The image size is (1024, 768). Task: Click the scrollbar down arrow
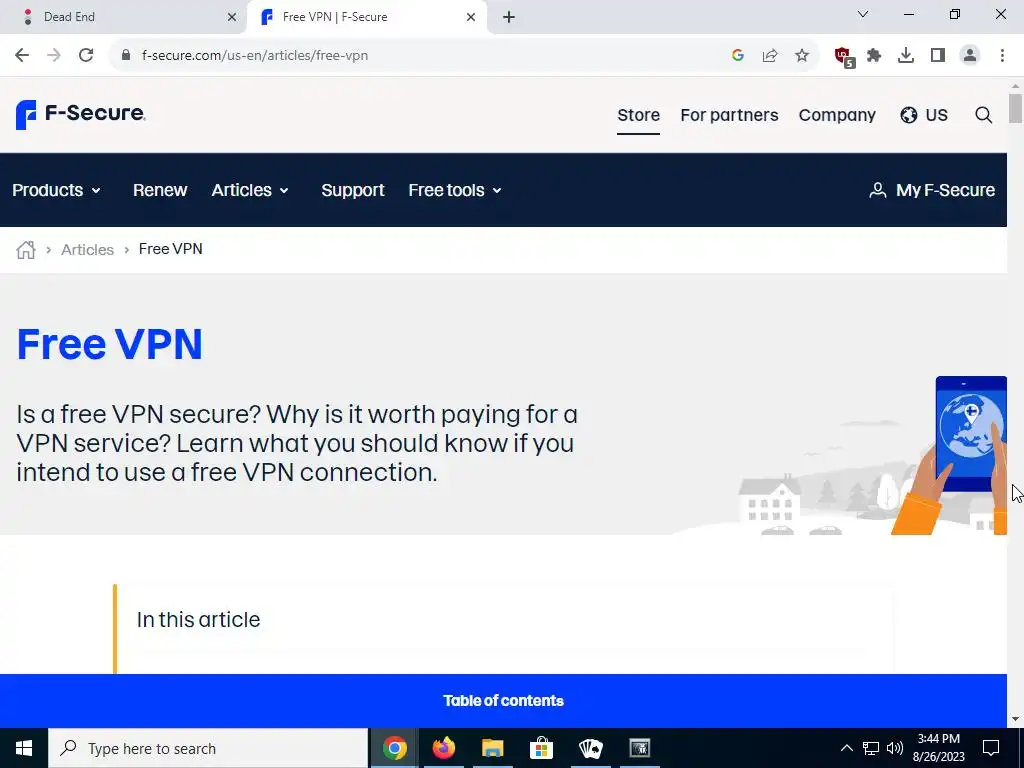pos(1015,719)
